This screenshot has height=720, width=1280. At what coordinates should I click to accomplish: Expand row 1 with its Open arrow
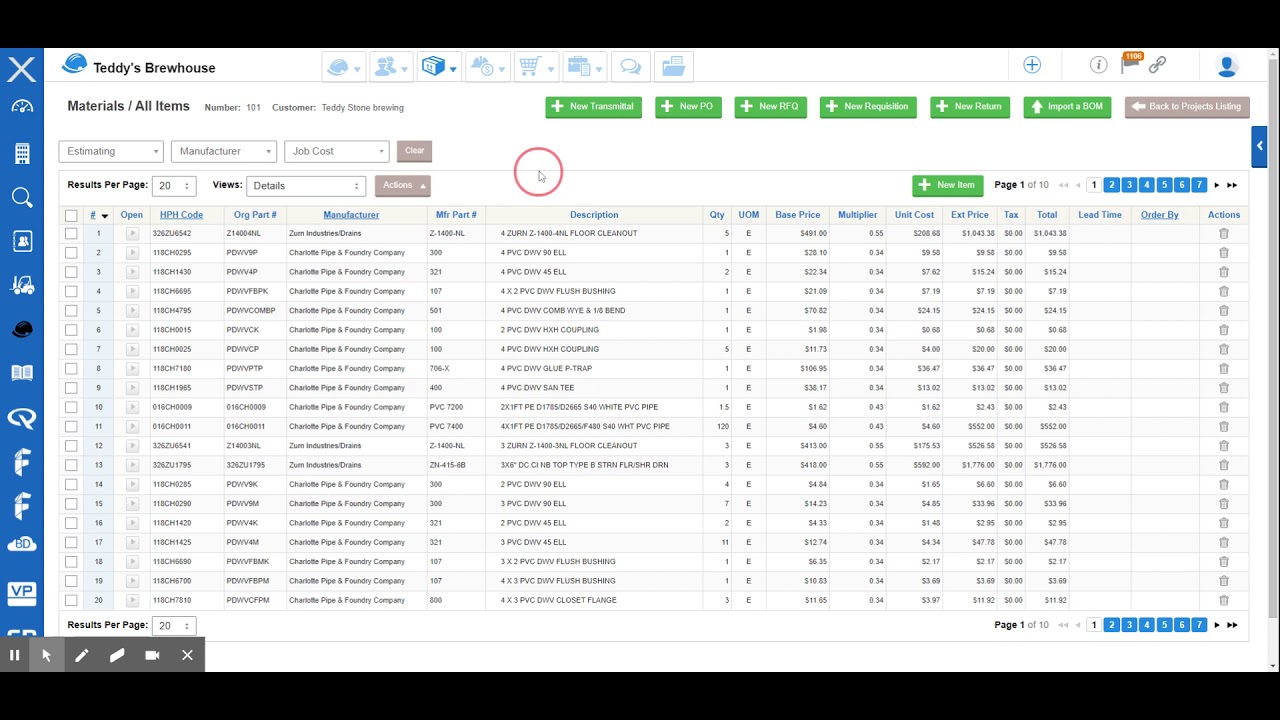point(132,234)
